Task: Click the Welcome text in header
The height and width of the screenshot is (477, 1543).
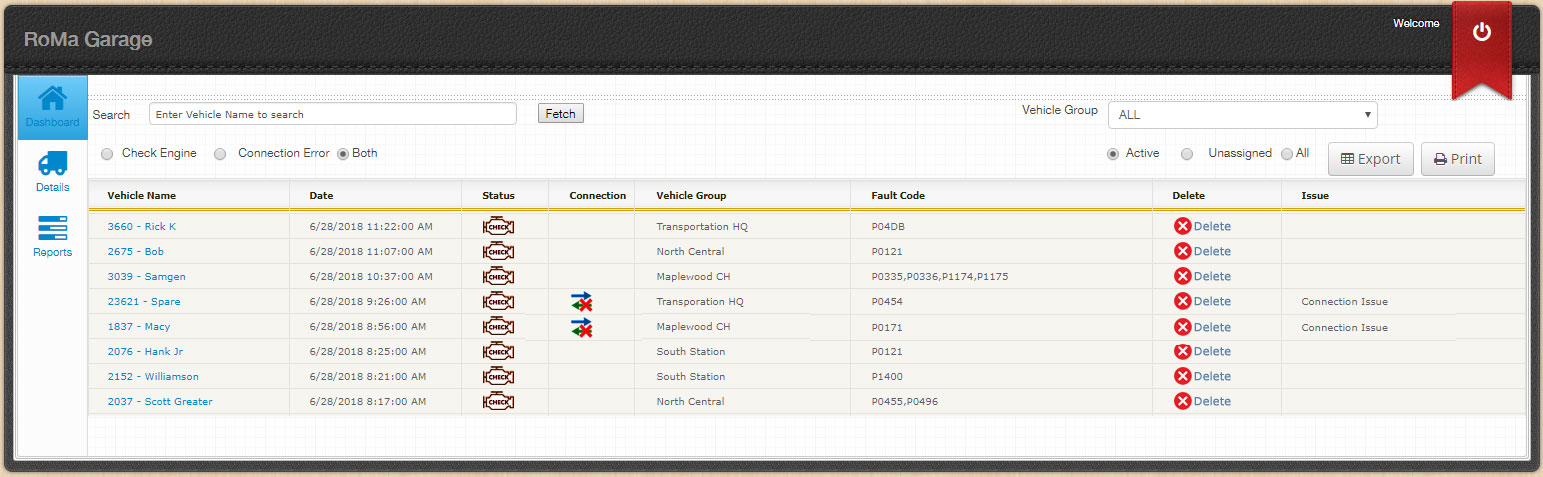Action: click(1416, 23)
